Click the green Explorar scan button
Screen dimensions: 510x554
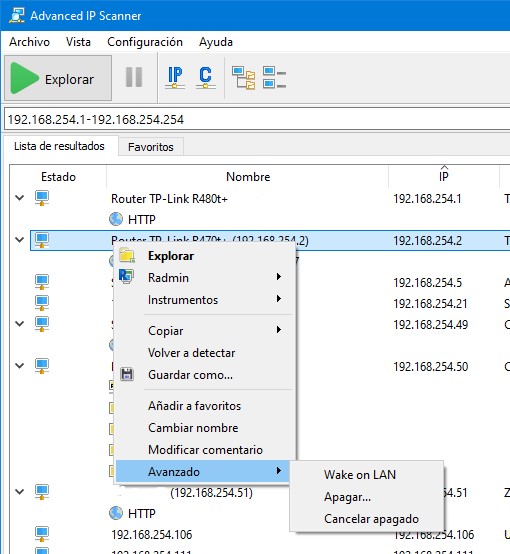pos(58,78)
